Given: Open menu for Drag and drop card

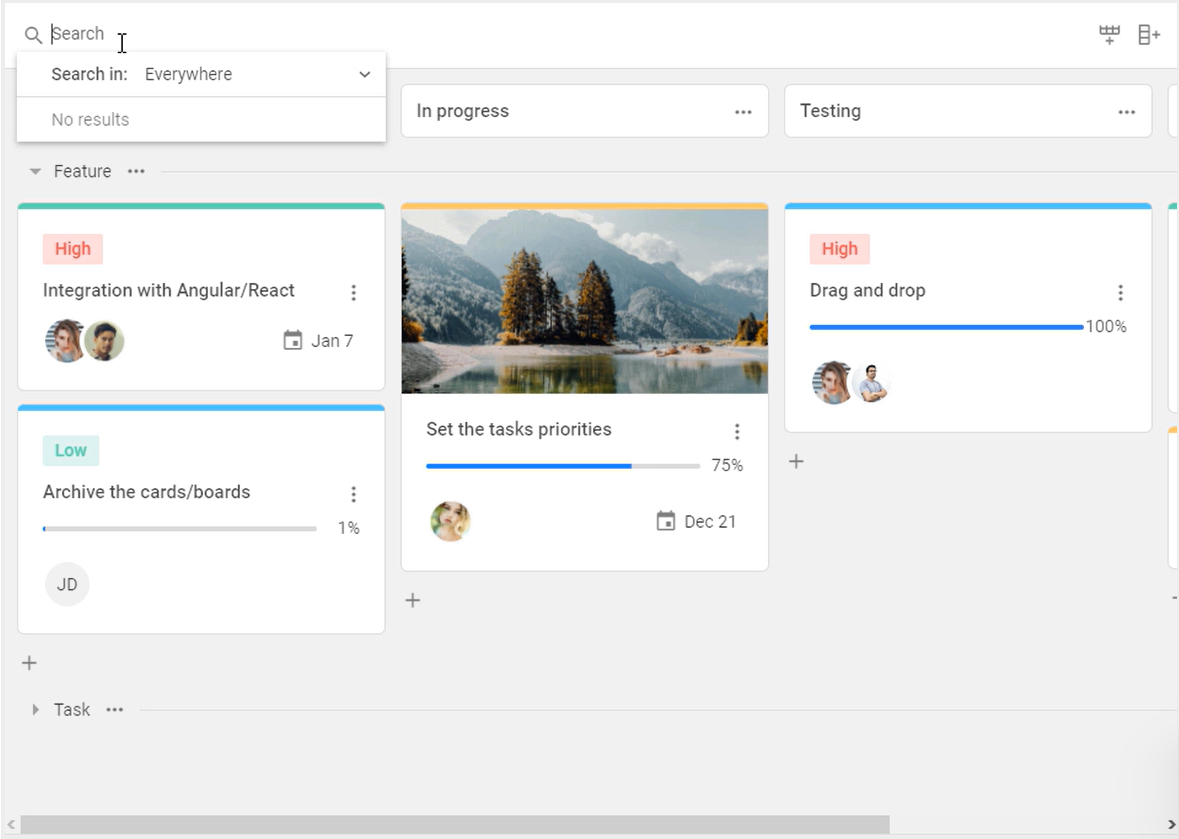Looking at the screenshot, I should (x=1120, y=292).
